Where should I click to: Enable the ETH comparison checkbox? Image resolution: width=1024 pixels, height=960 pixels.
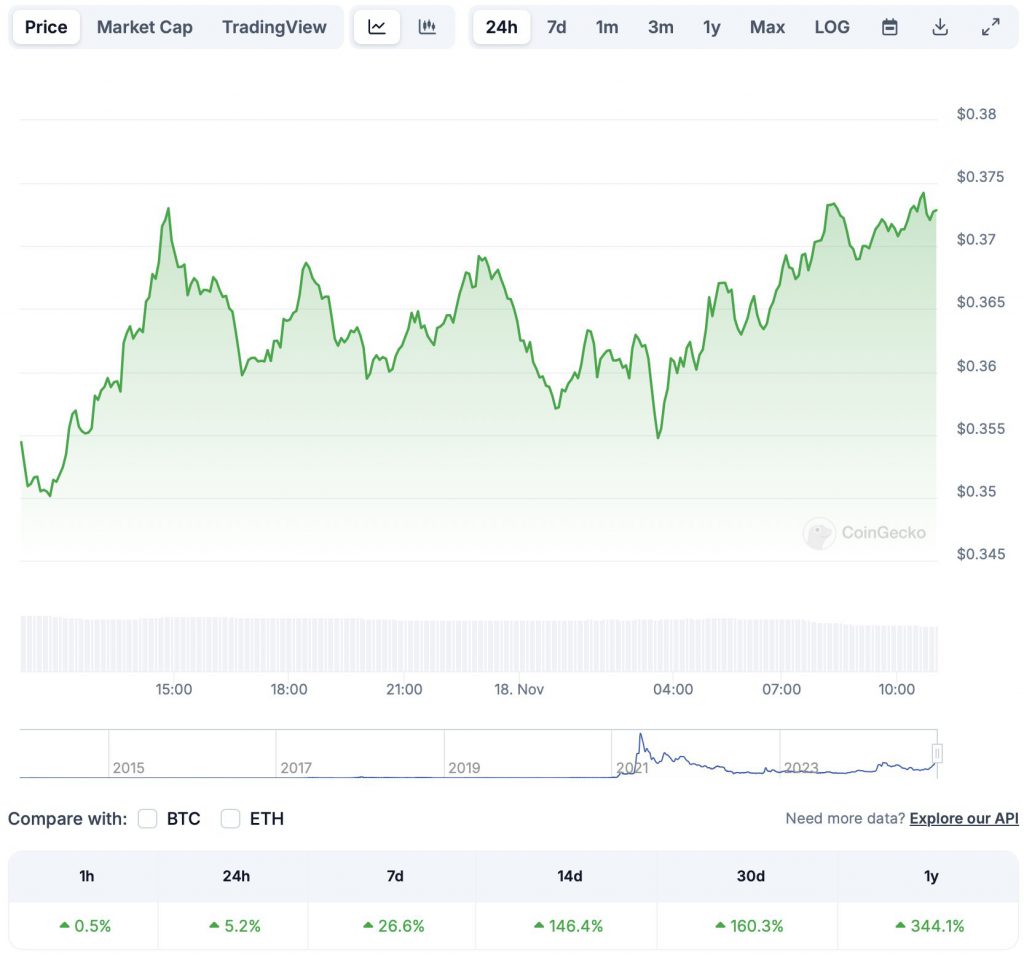(x=230, y=818)
